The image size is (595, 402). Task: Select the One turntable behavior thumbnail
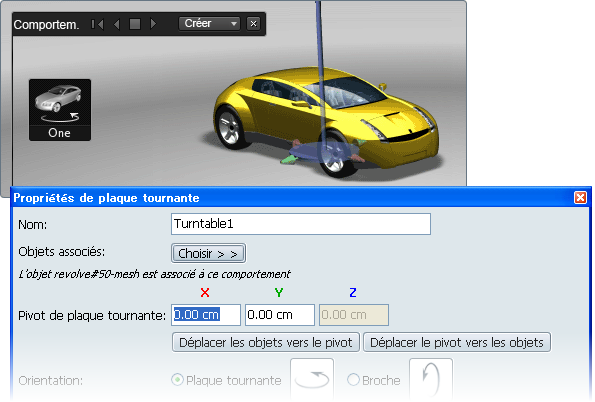(60, 110)
